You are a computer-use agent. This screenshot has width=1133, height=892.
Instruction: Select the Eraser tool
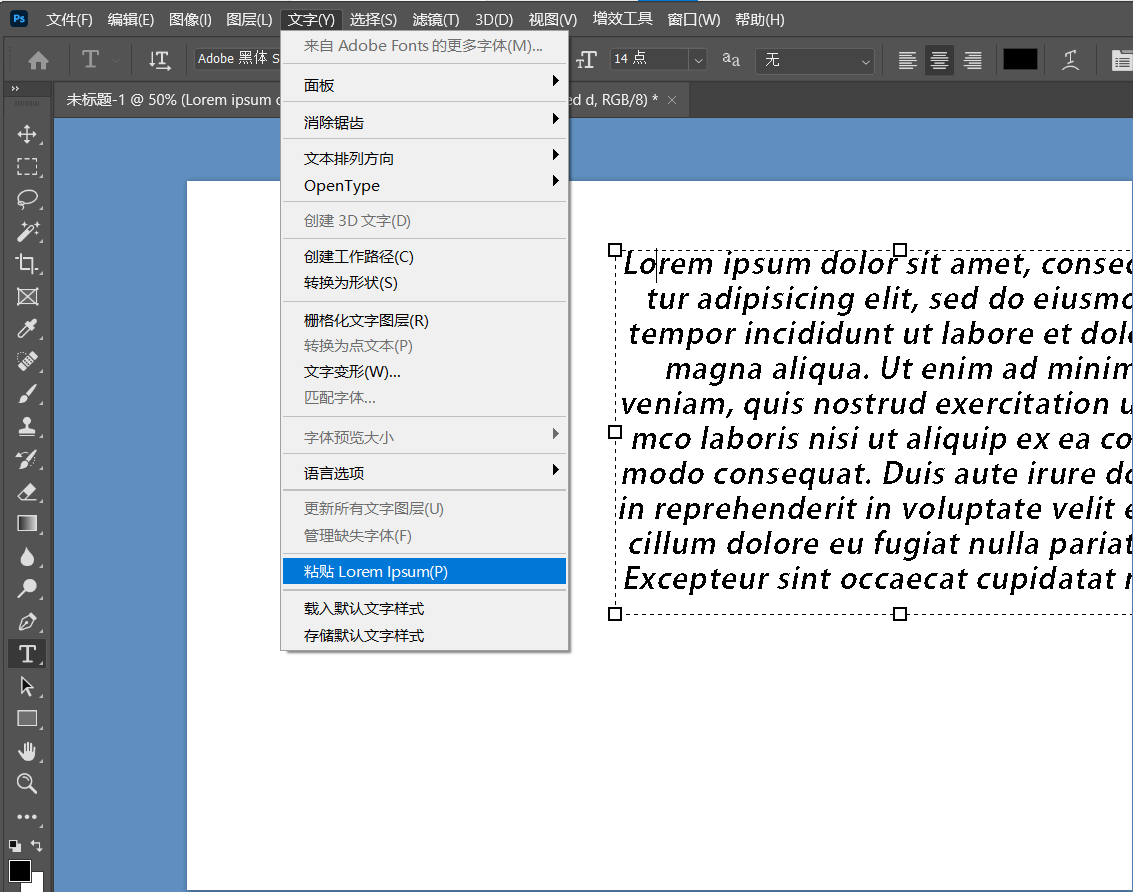(x=27, y=492)
